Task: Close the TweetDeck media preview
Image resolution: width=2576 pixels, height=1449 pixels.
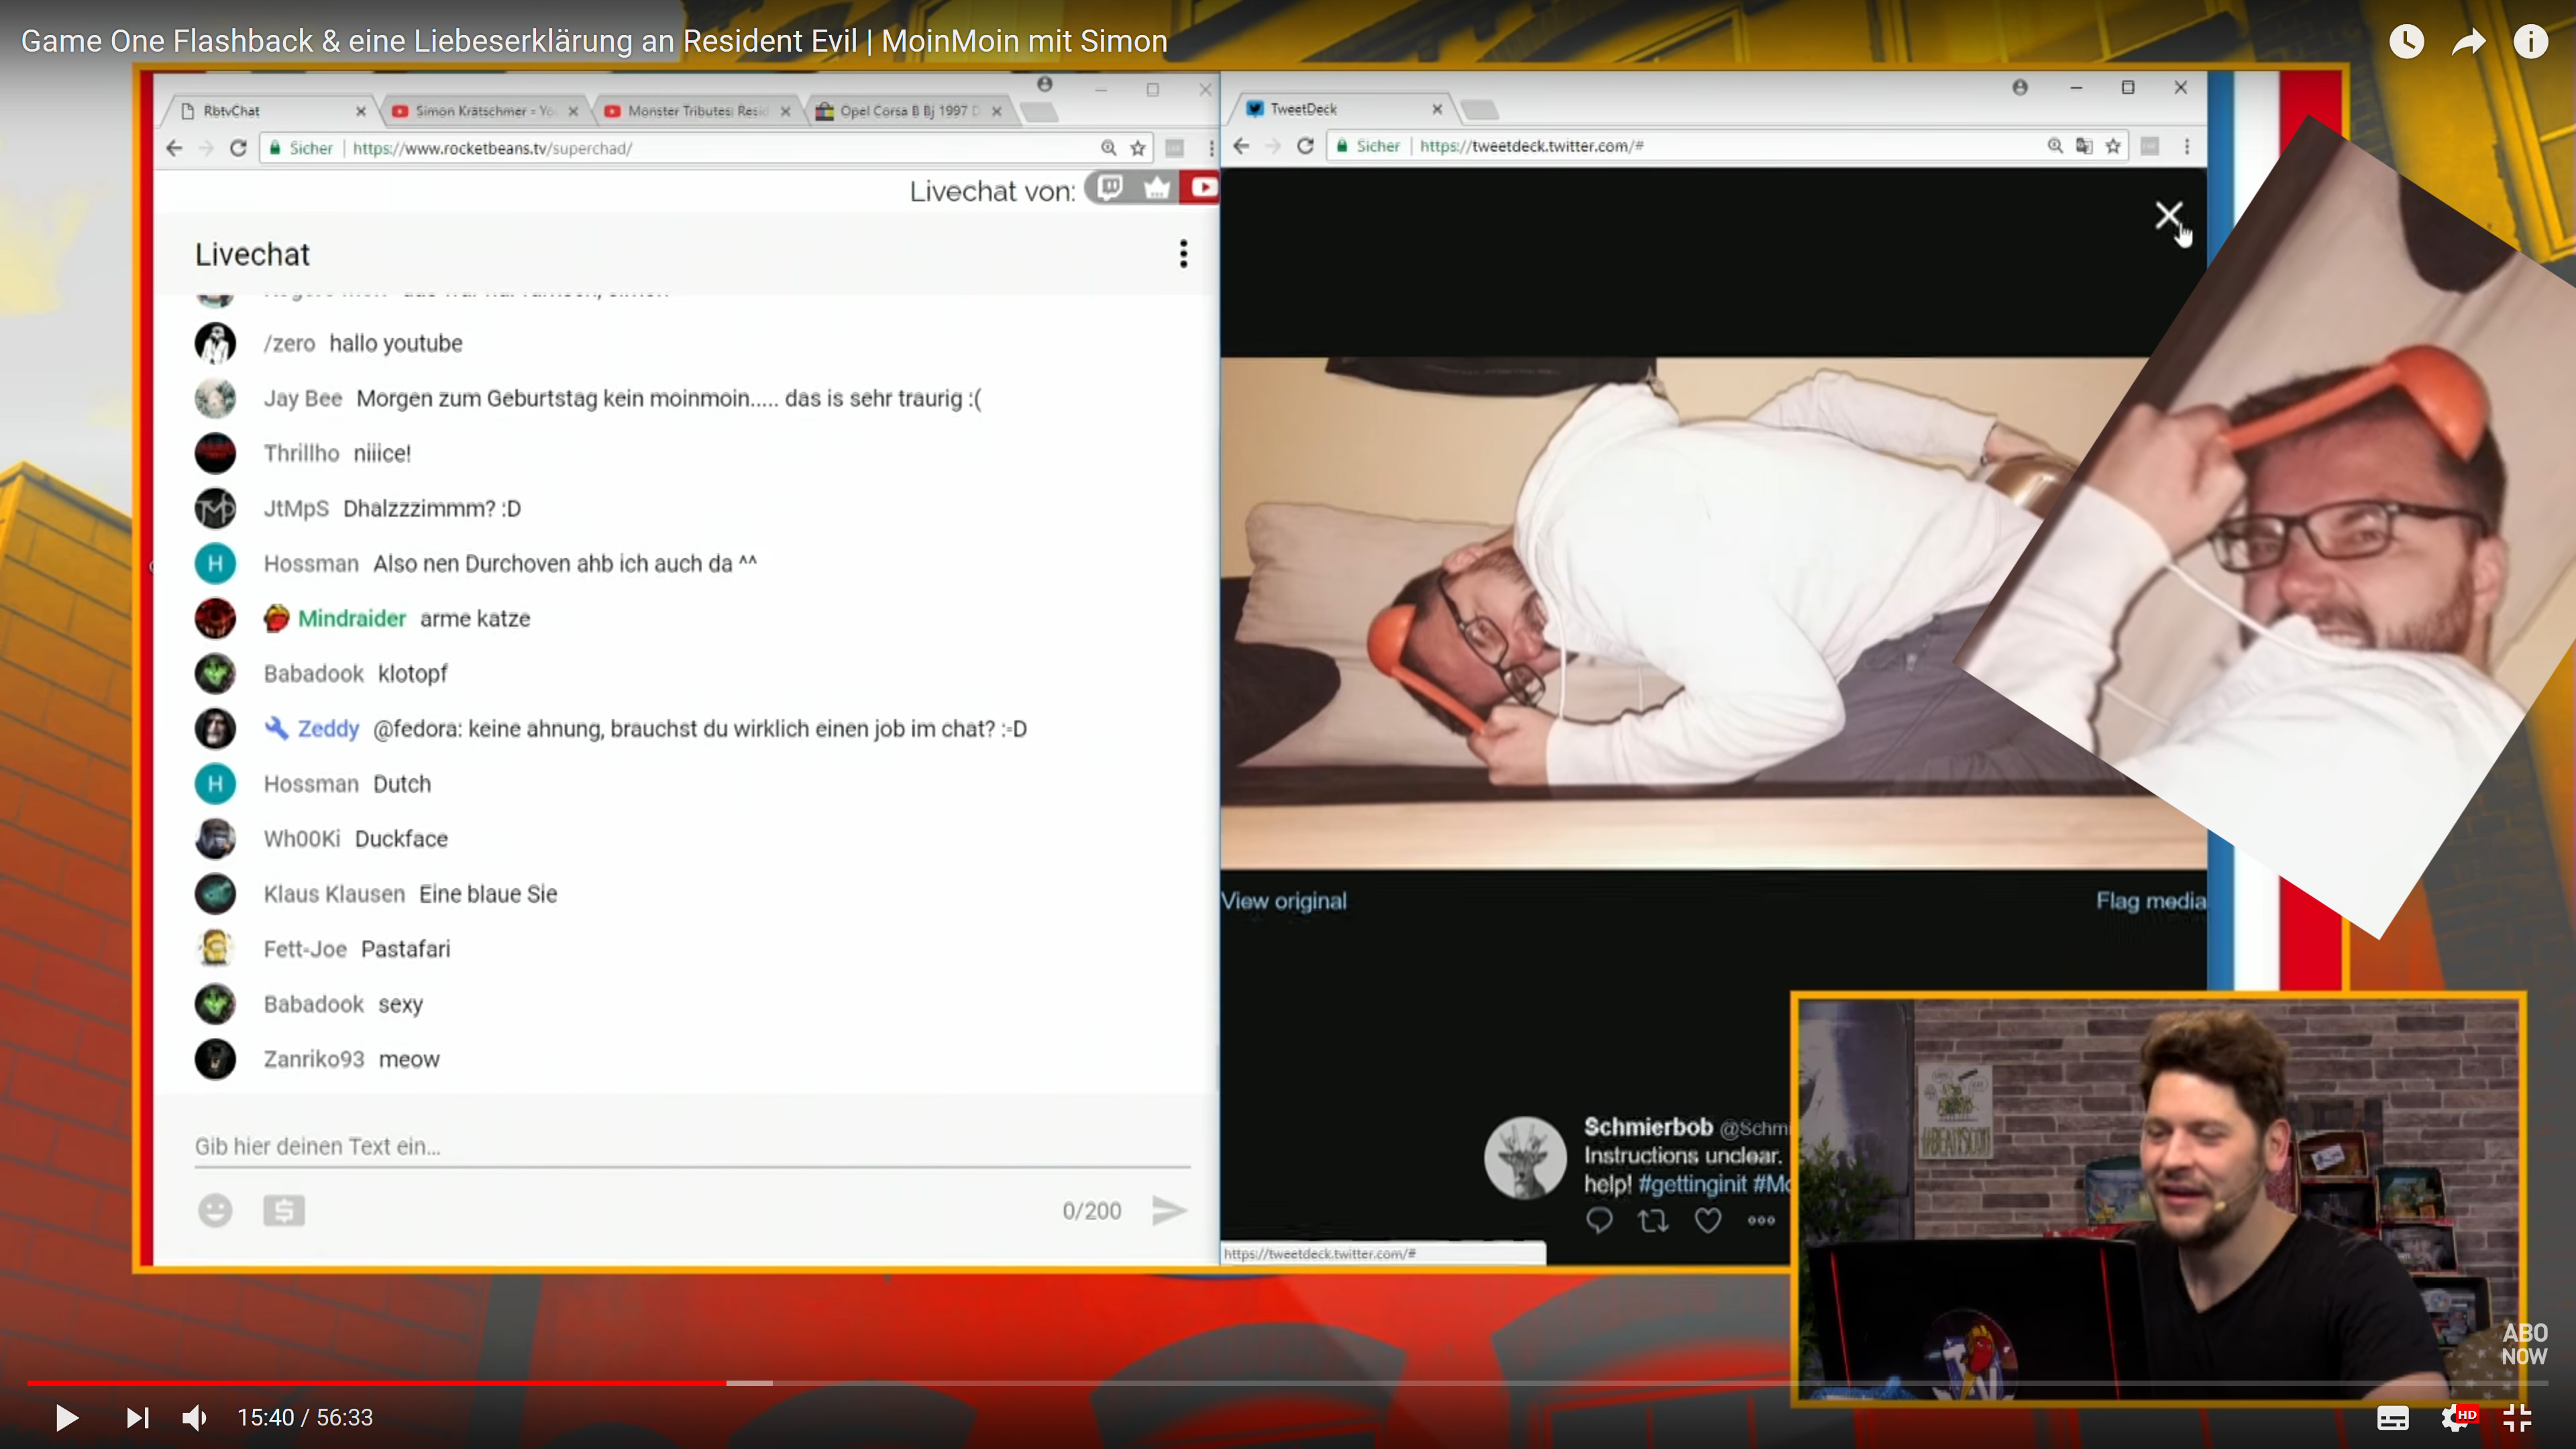Action: (2168, 215)
